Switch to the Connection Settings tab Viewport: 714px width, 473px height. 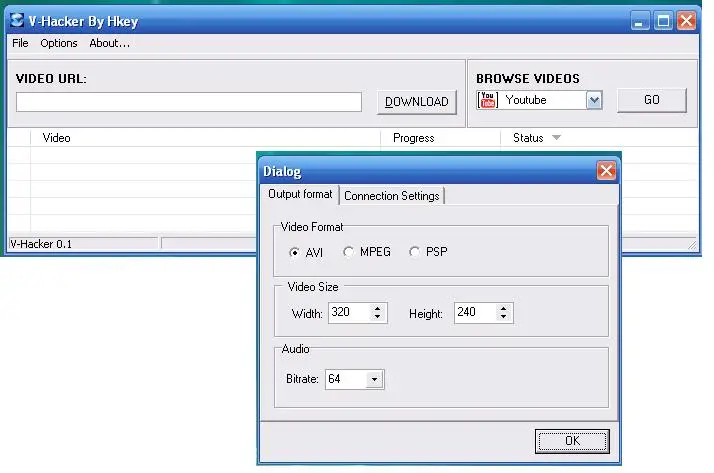[392, 196]
